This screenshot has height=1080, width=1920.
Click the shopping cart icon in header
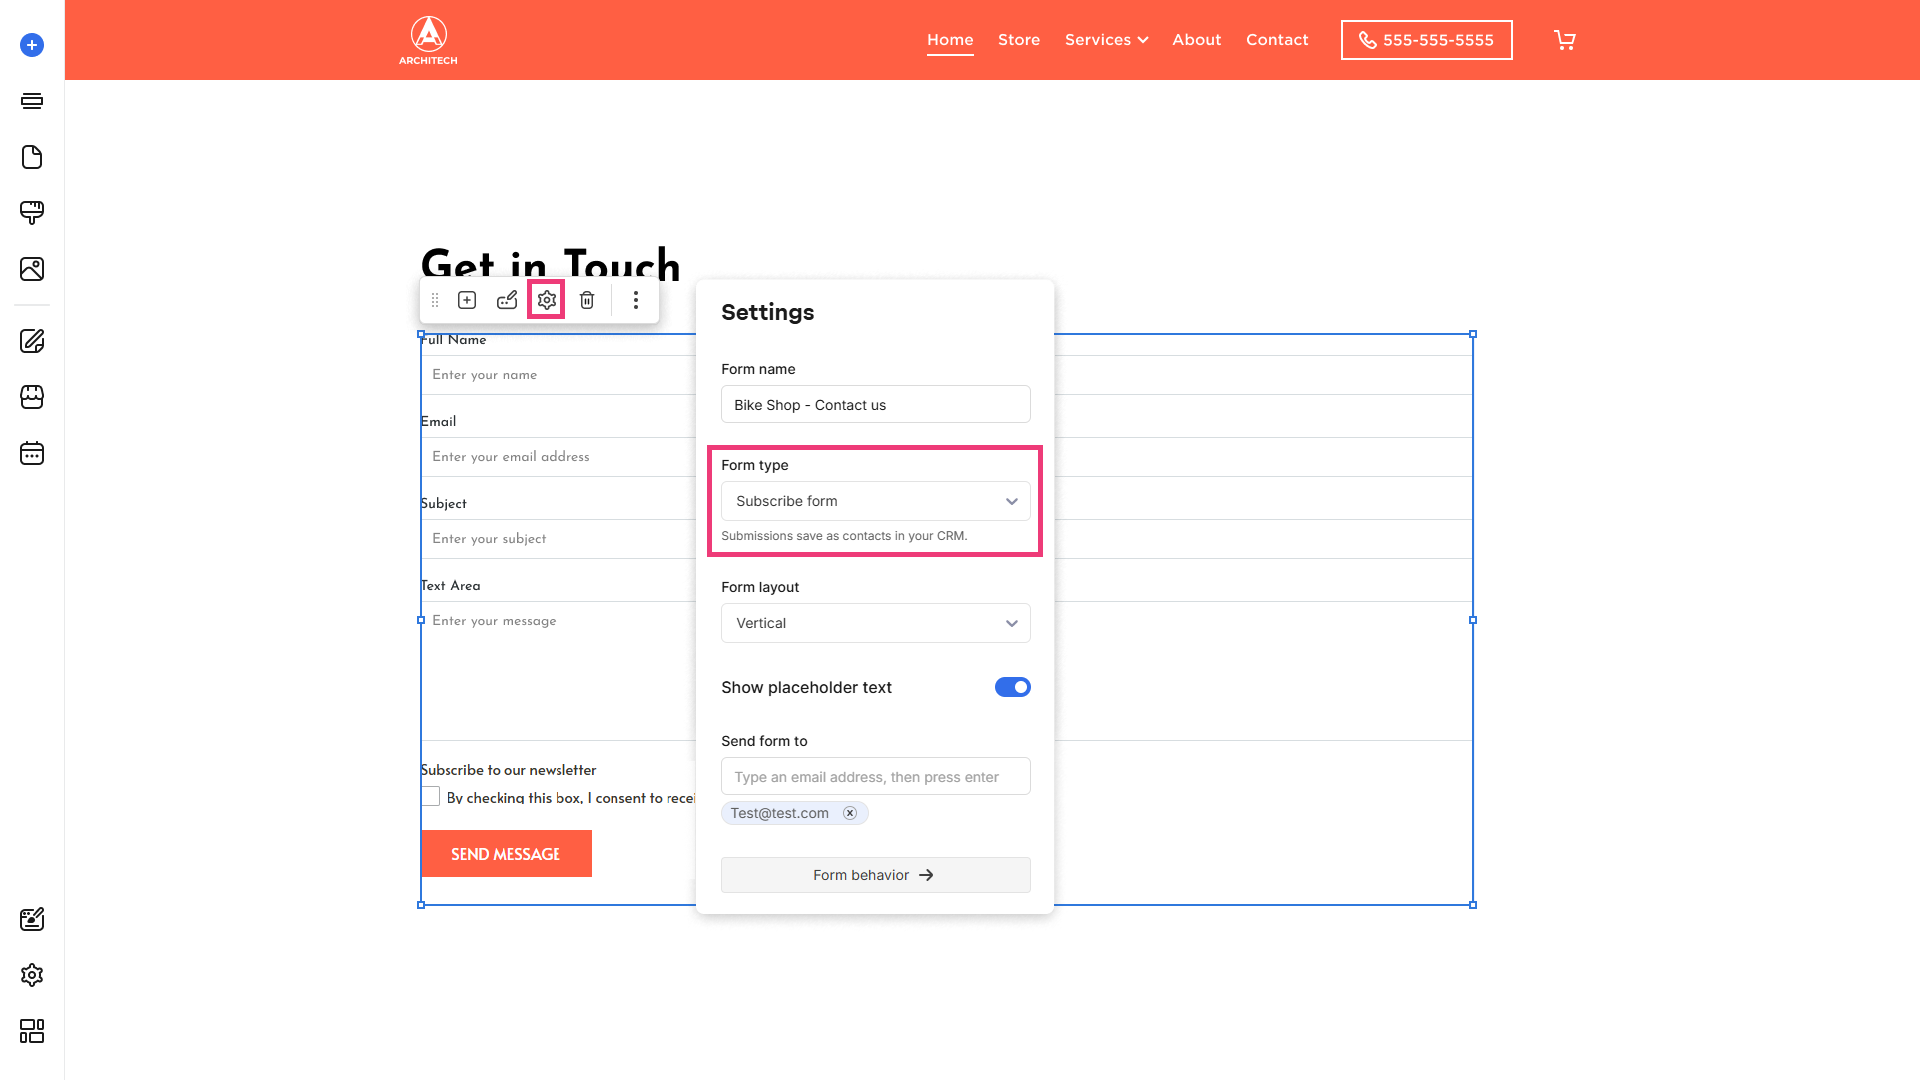1565,40
